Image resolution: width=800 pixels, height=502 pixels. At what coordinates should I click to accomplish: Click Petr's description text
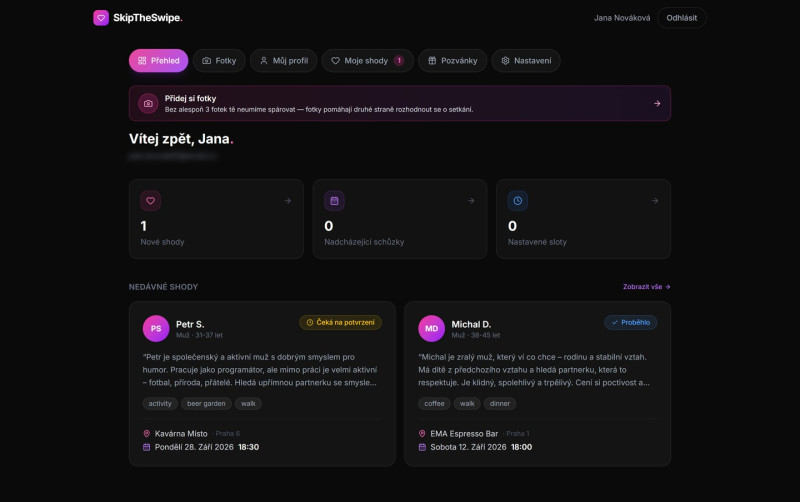tap(260, 370)
